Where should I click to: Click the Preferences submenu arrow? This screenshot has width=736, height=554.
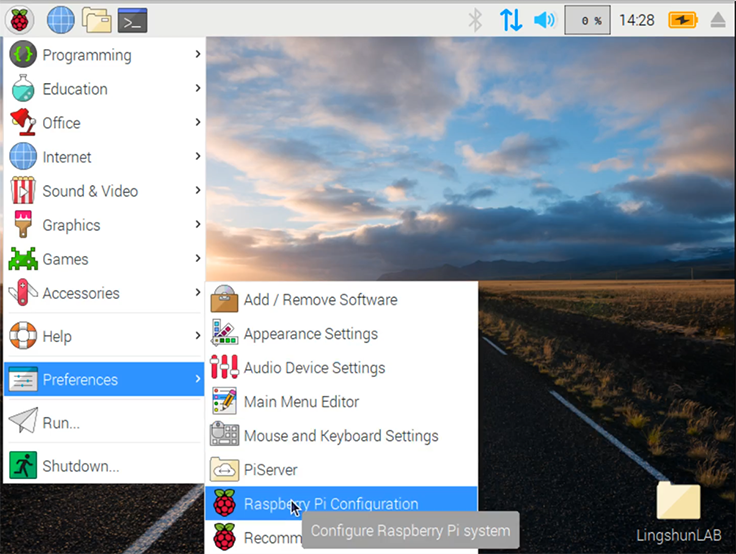click(198, 379)
